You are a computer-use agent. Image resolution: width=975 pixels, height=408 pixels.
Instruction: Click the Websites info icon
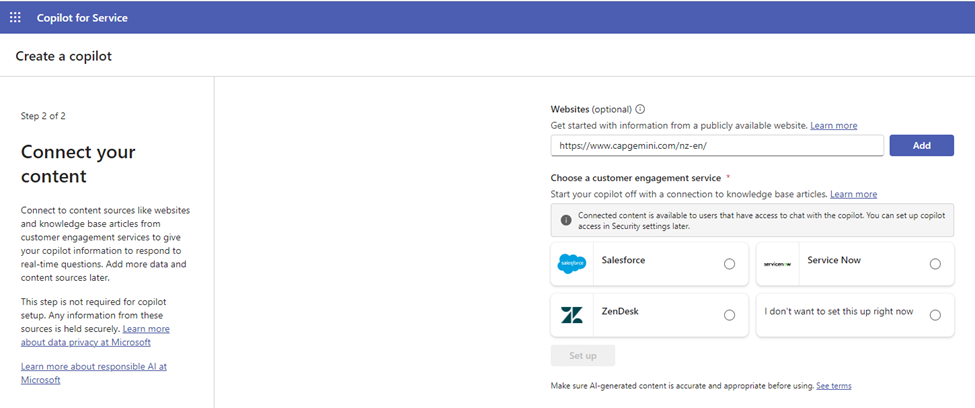click(x=640, y=109)
